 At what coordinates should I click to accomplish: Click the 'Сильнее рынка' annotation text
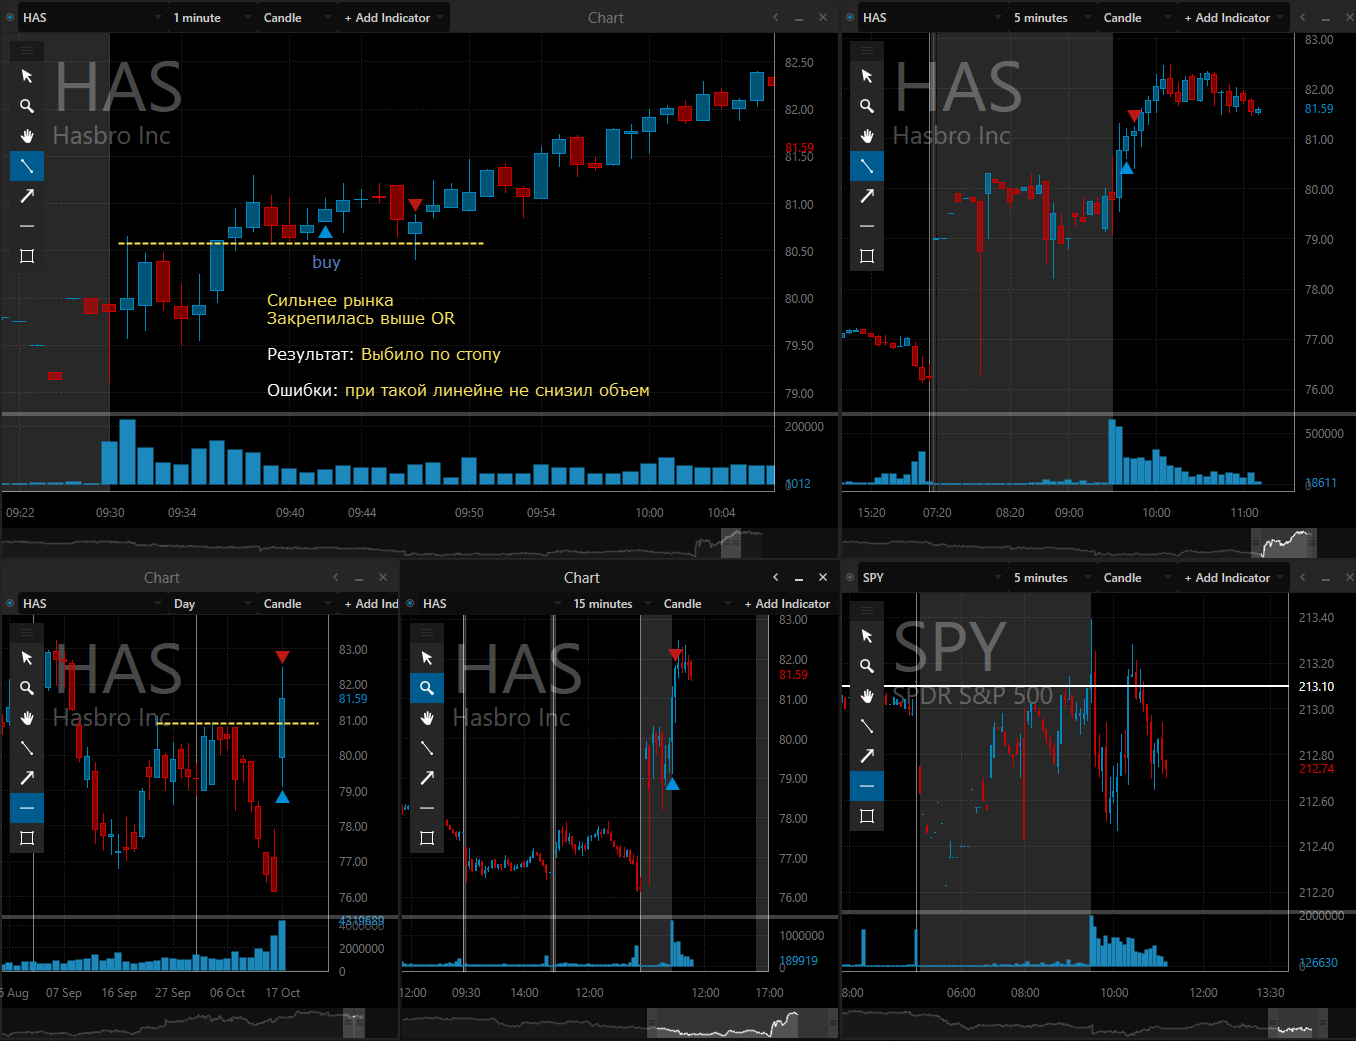pos(330,300)
